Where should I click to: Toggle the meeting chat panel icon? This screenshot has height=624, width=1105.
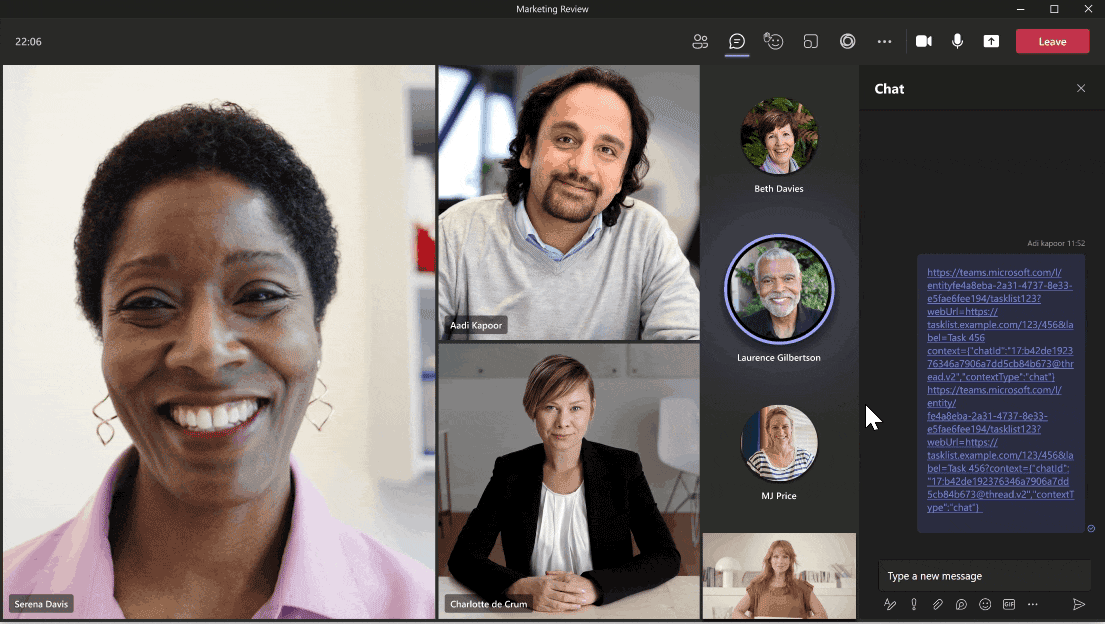(736, 42)
